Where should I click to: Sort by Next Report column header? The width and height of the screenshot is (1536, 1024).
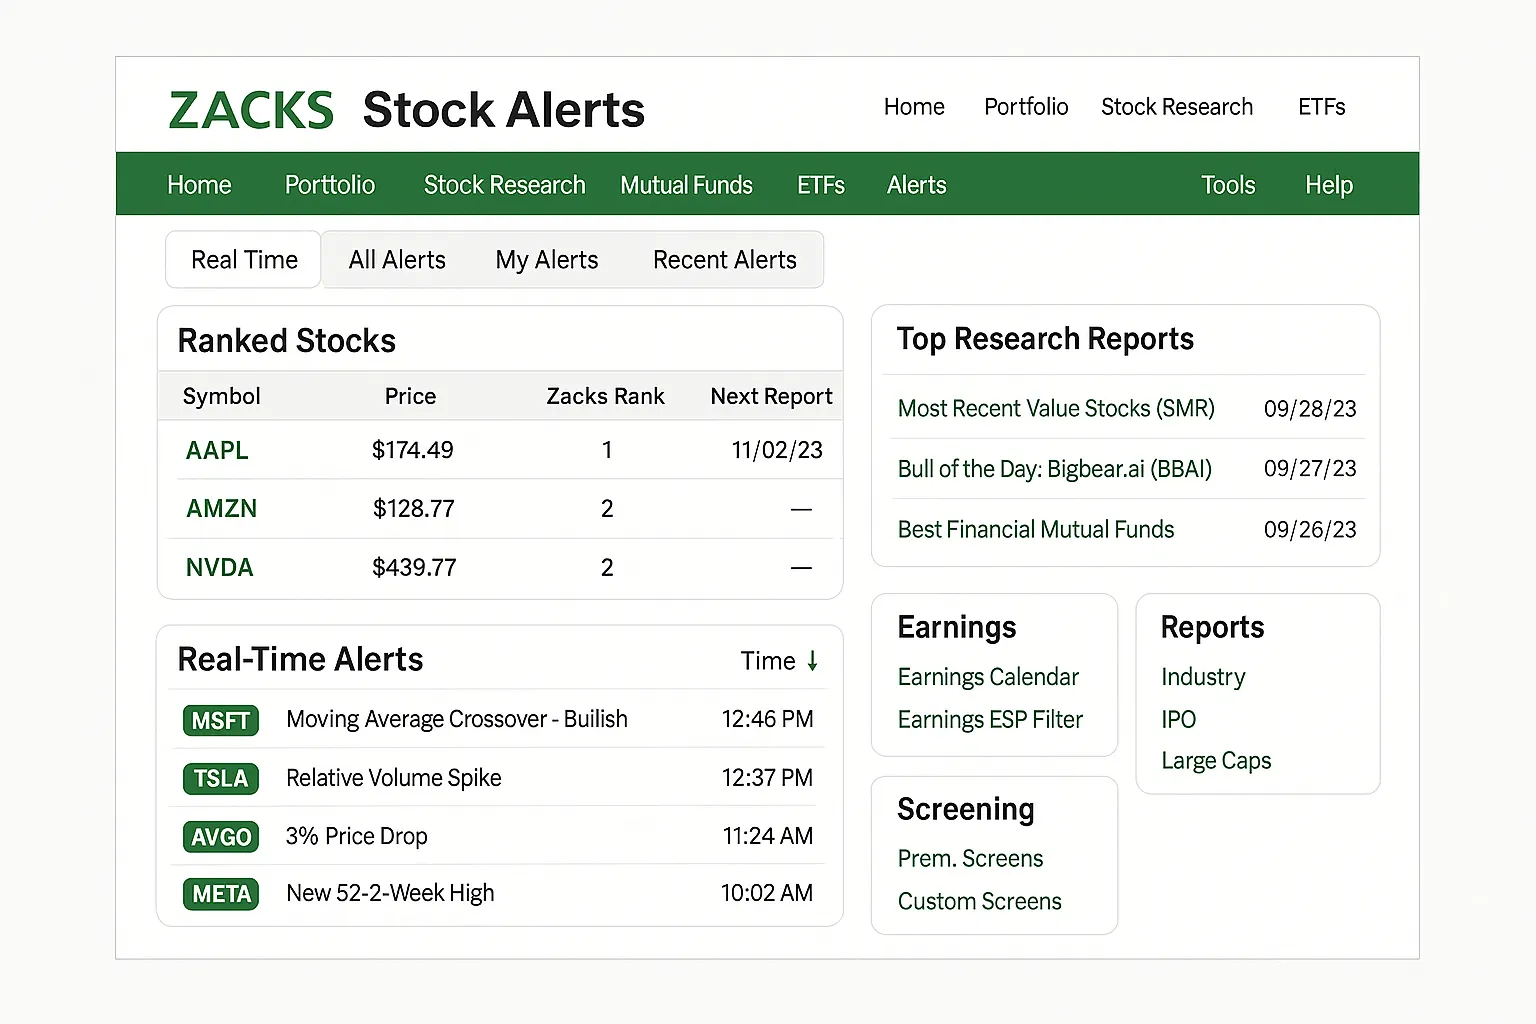point(771,397)
